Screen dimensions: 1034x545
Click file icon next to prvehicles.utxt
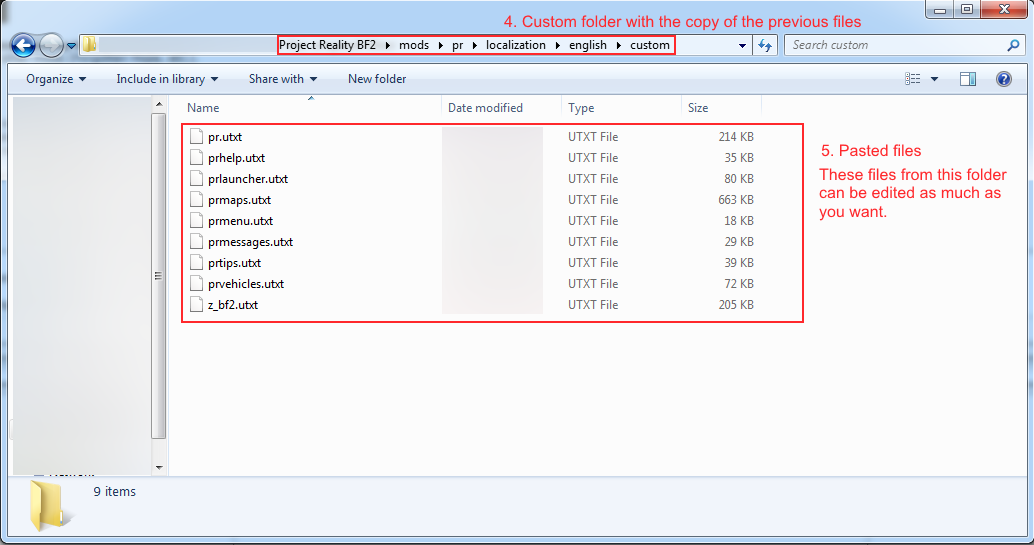tap(196, 284)
